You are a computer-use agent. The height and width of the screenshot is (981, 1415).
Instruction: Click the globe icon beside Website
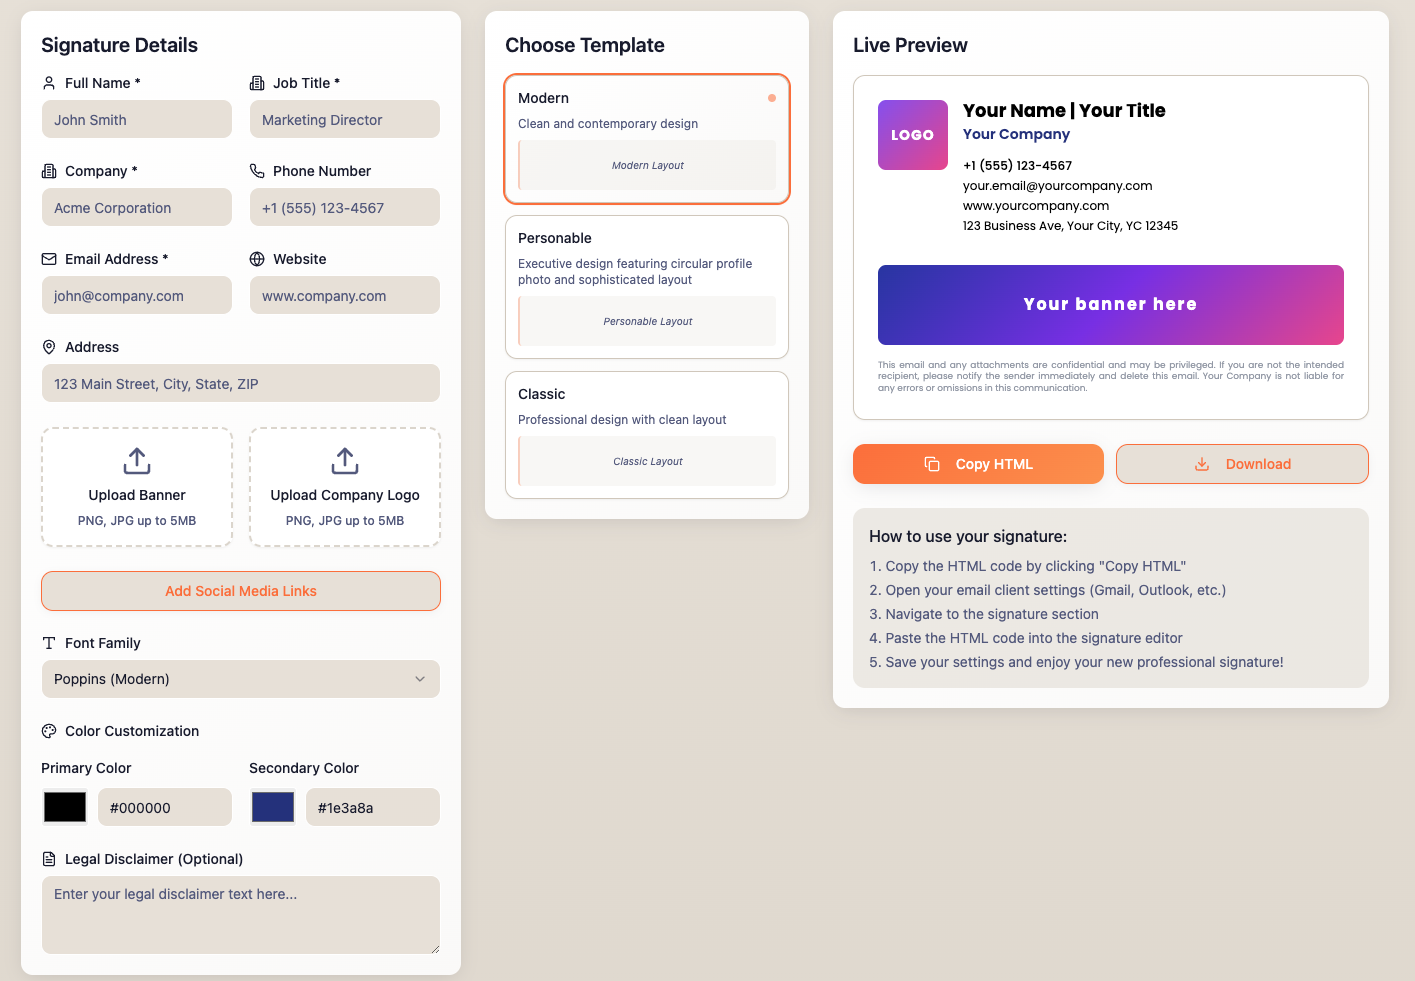tap(256, 259)
